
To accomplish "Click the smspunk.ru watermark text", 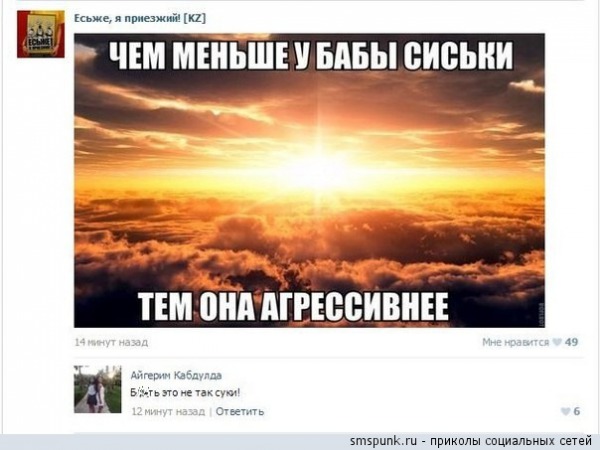I will click(x=383, y=441).
